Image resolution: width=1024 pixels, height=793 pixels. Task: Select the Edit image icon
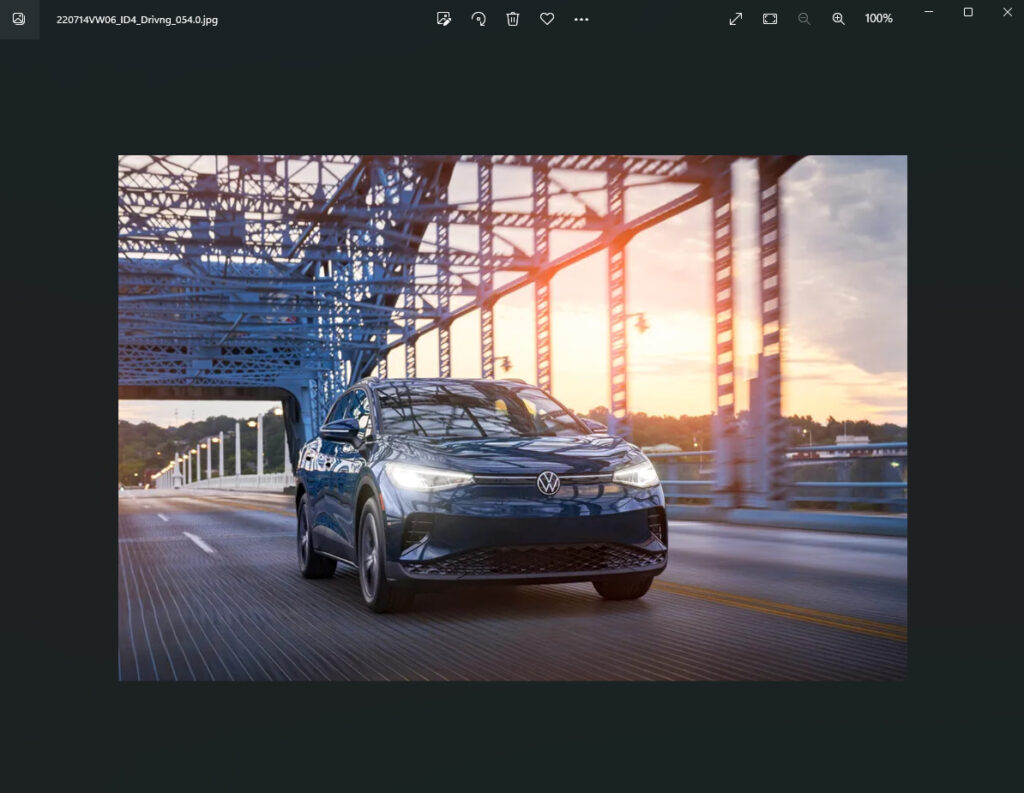click(445, 18)
